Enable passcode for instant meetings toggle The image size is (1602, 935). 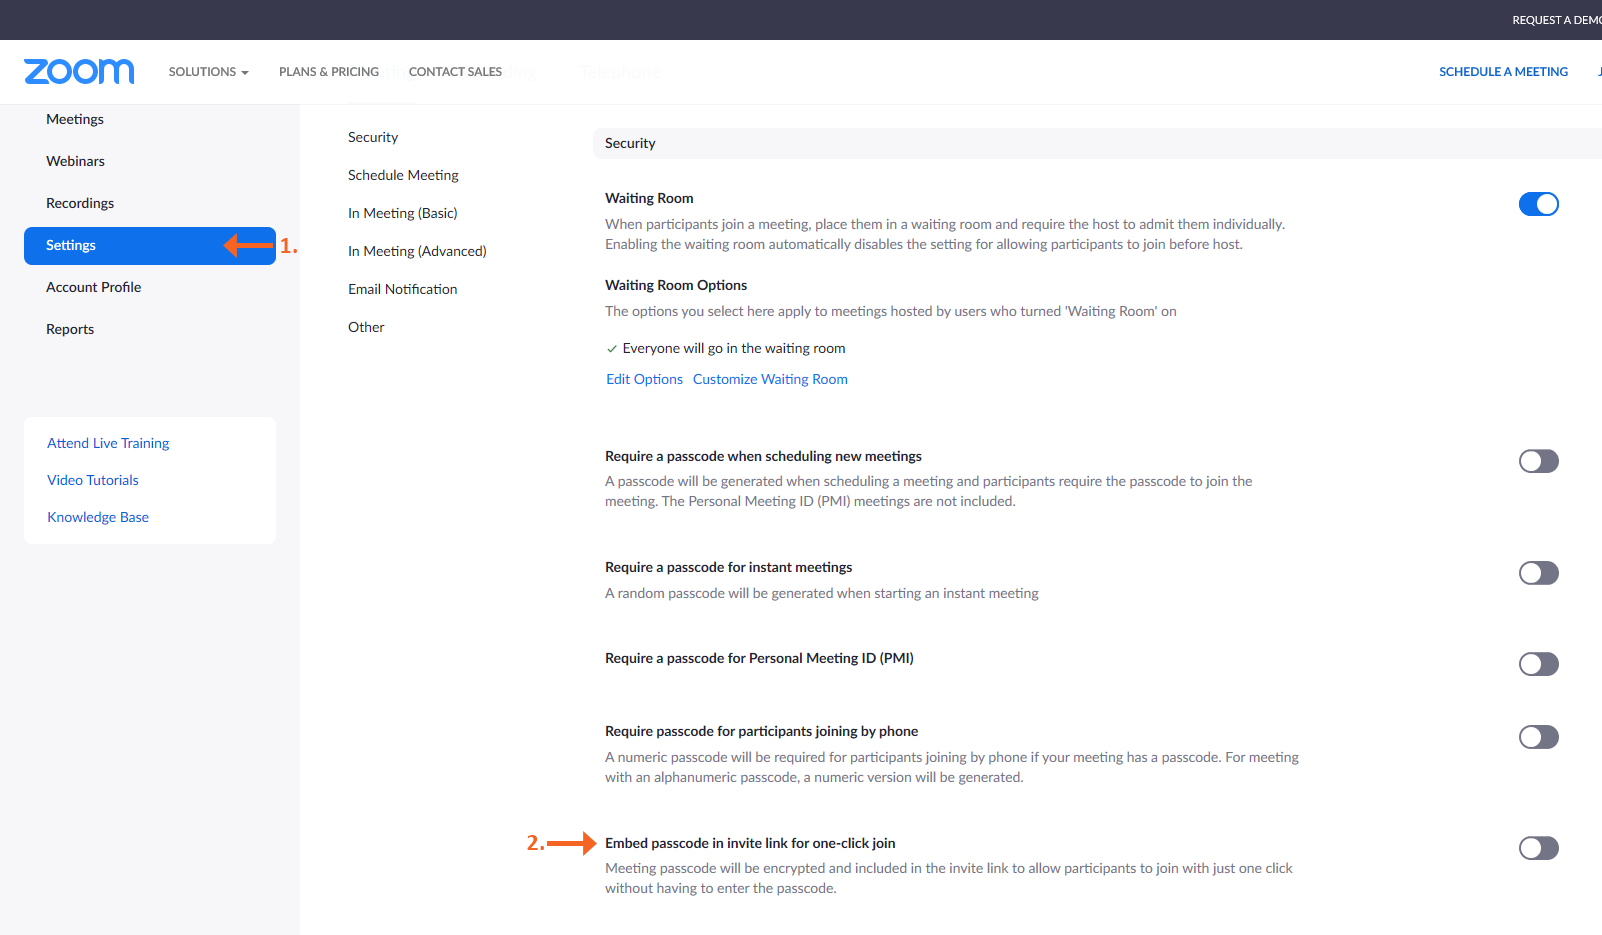1538,573
